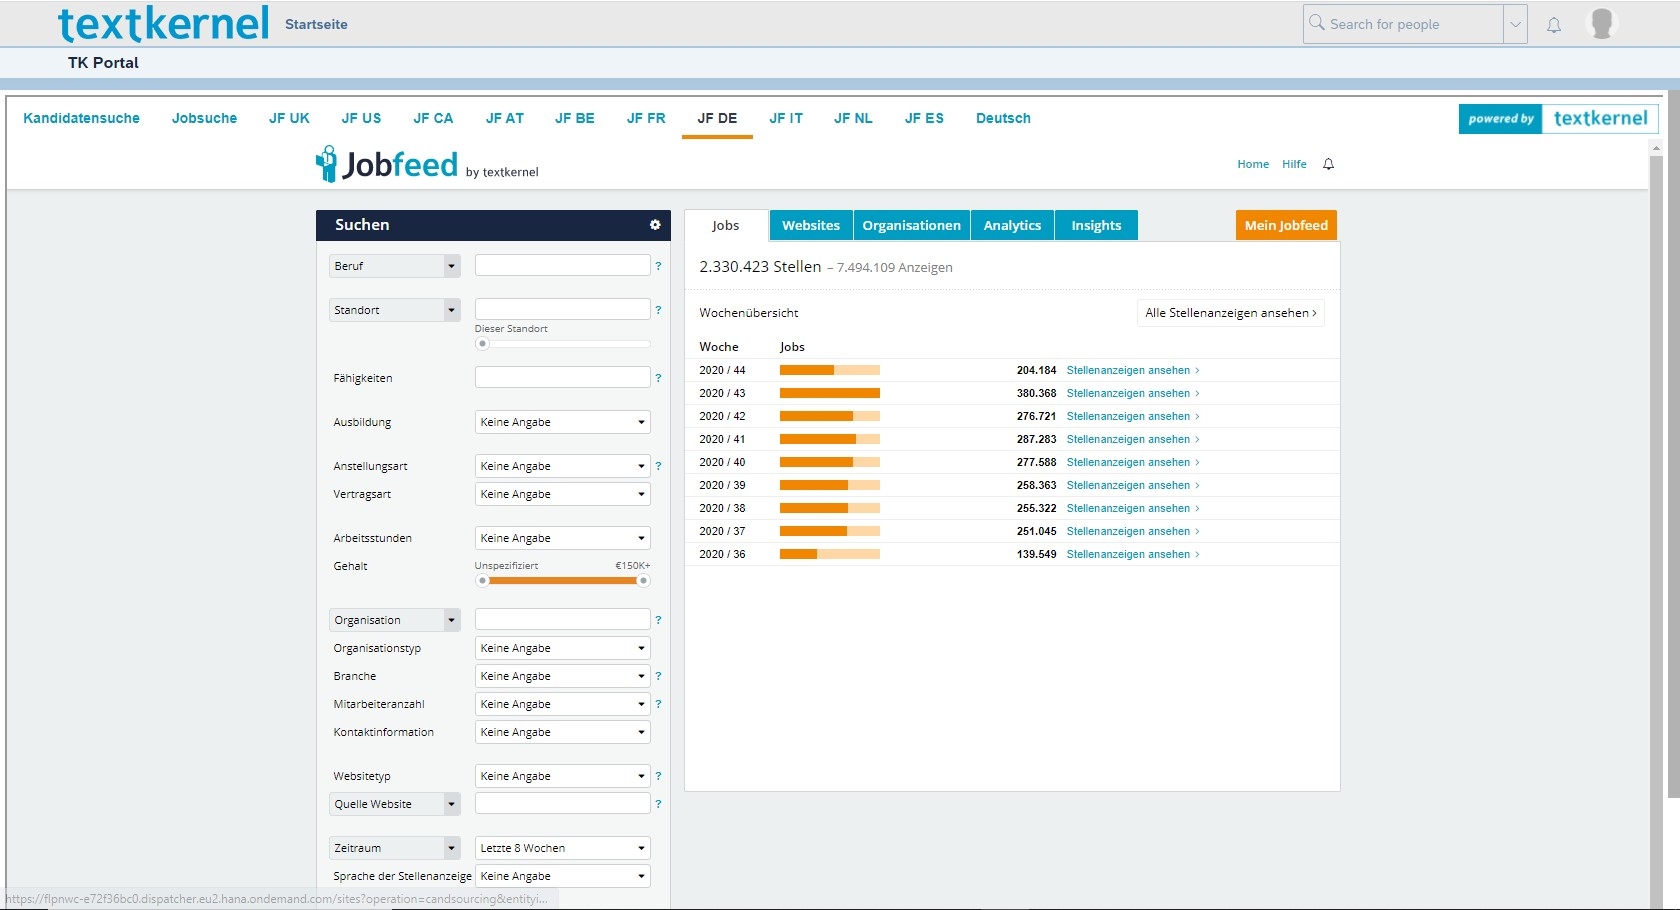Screen dimensions: 1680x910
Task: Open help question mark for Standort
Action: coord(658,310)
